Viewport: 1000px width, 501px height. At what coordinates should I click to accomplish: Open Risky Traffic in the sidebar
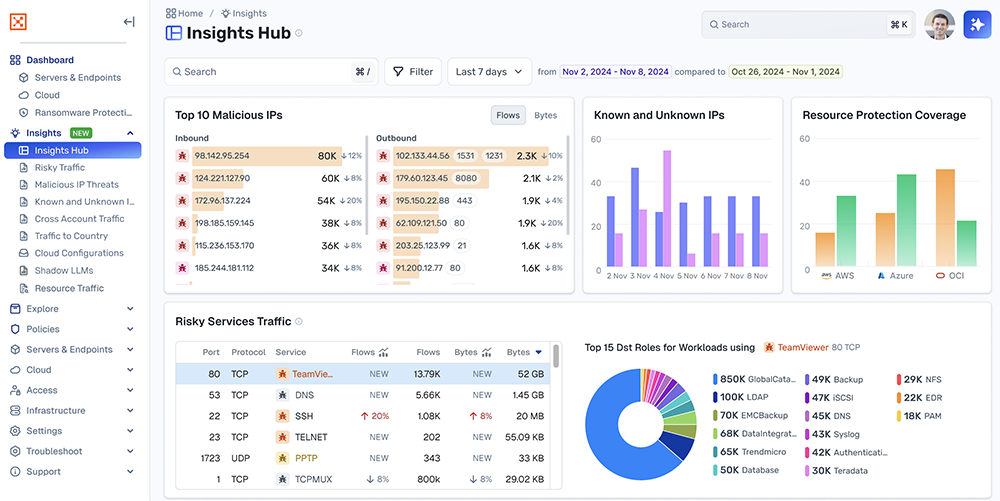pyautogui.click(x=60, y=168)
